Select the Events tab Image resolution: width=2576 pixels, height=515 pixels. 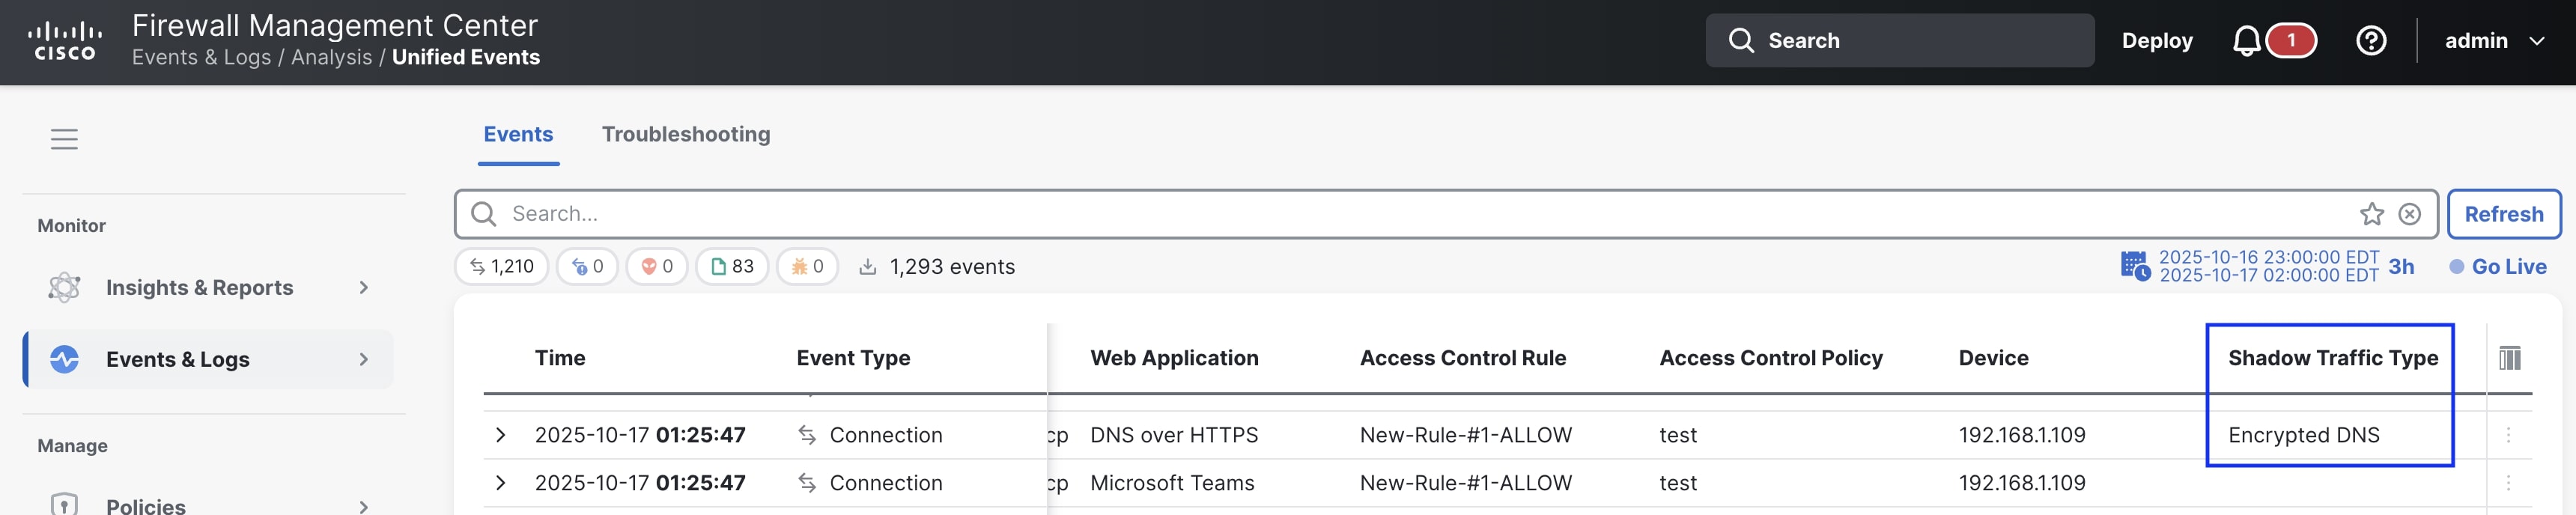(x=518, y=135)
